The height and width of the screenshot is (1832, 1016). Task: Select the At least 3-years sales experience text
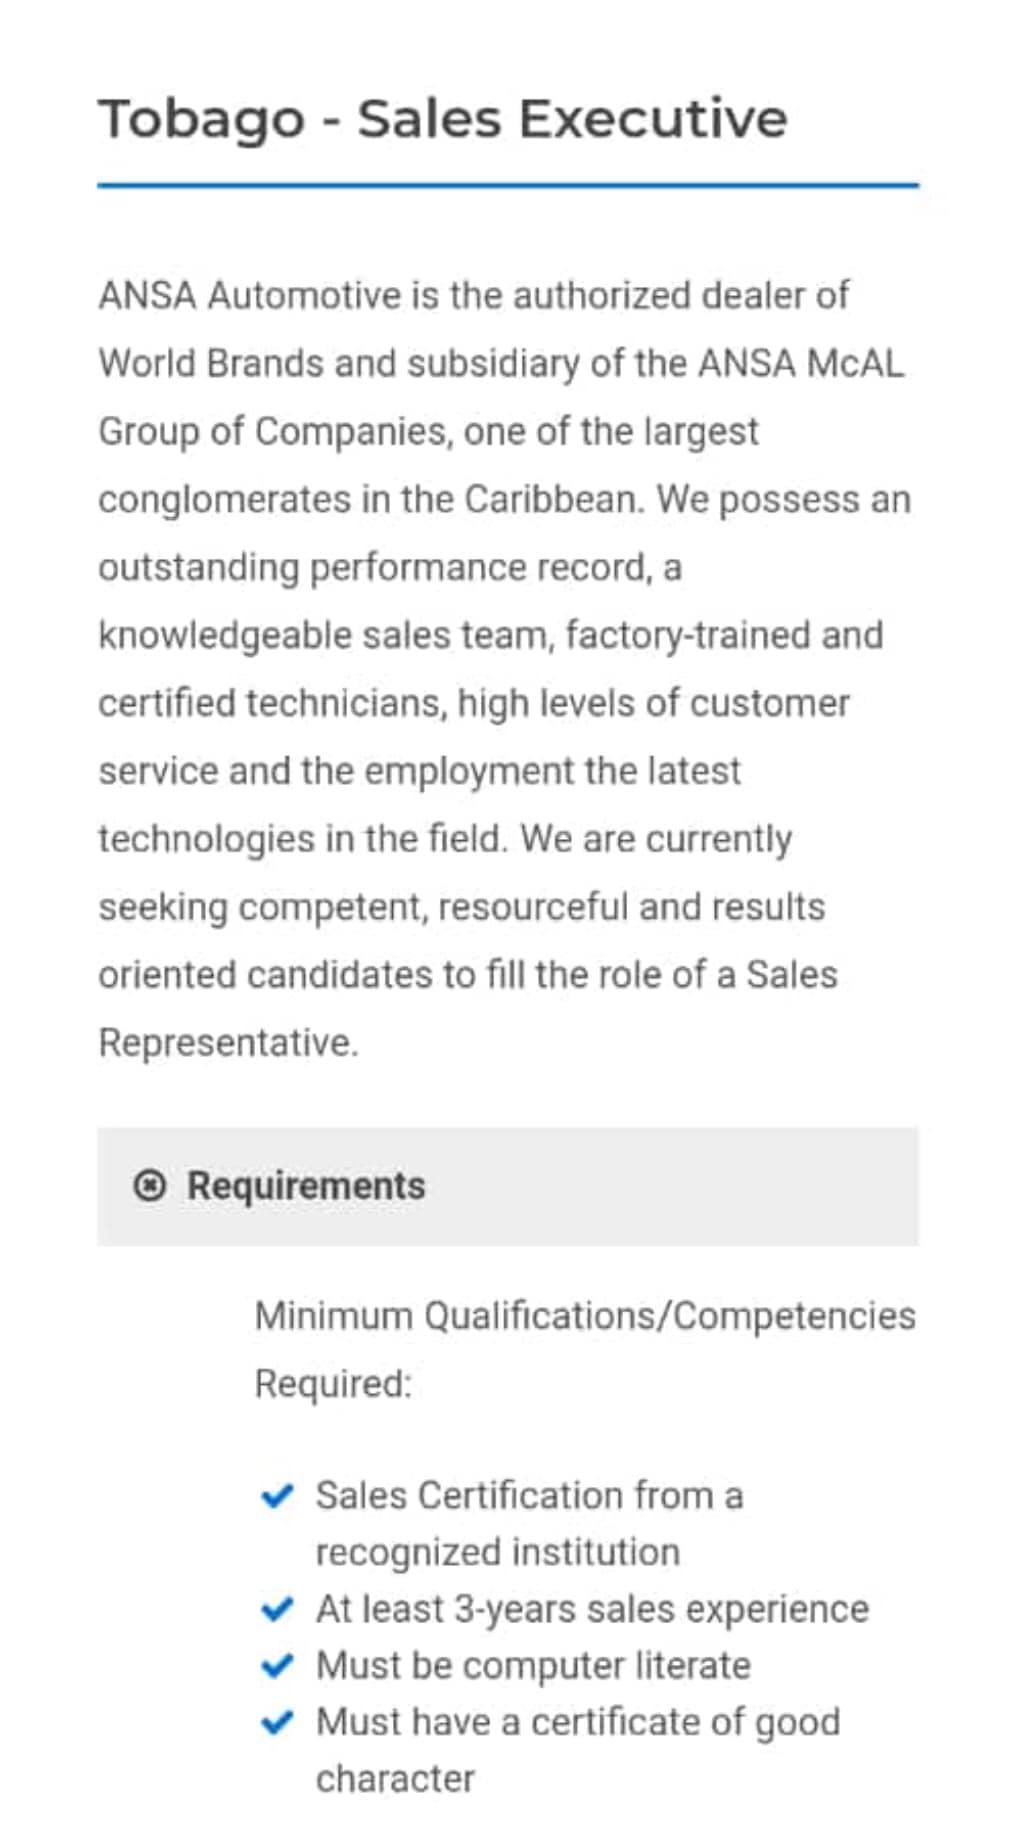[x=592, y=1609]
